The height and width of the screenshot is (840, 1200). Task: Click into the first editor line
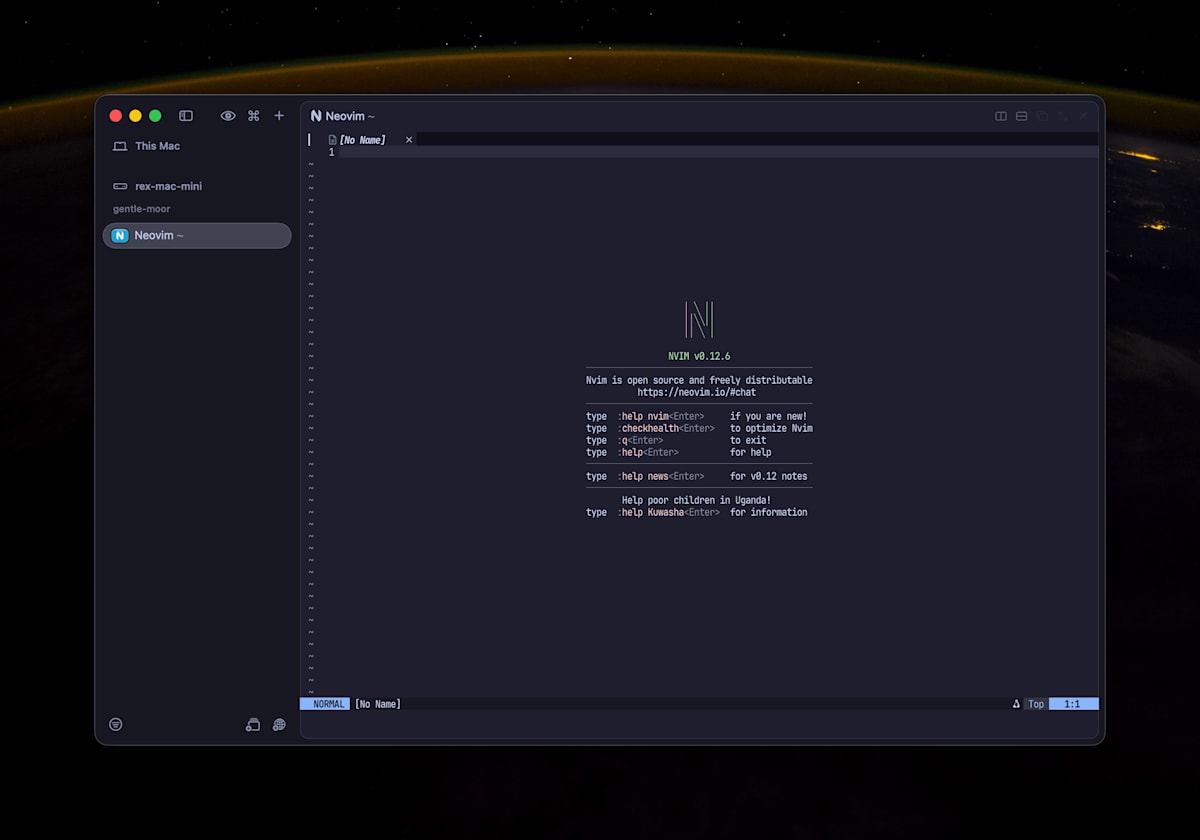tap(718, 152)
